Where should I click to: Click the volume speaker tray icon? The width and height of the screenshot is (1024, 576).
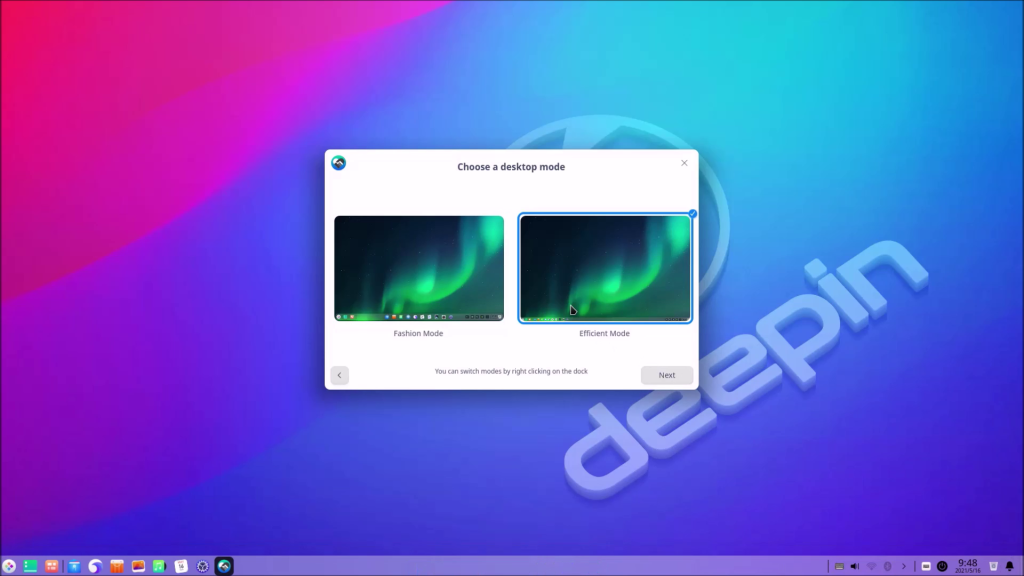[x=854, y=566]
